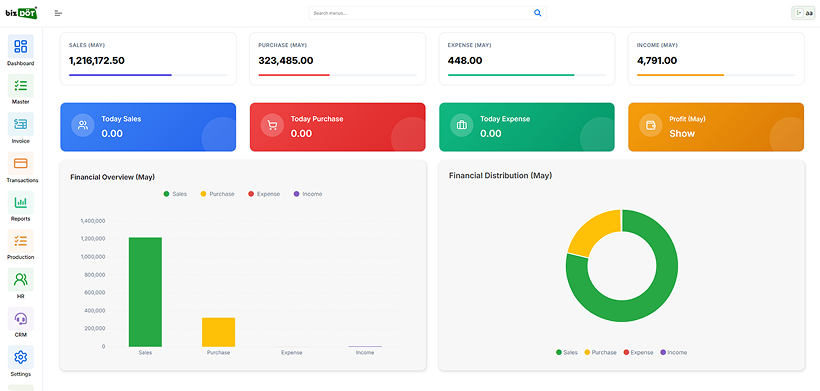Toggle Expense legend in Financial Distribution chart
The width and height of the screenshot is (820, 391).
[x=639, y=352]
